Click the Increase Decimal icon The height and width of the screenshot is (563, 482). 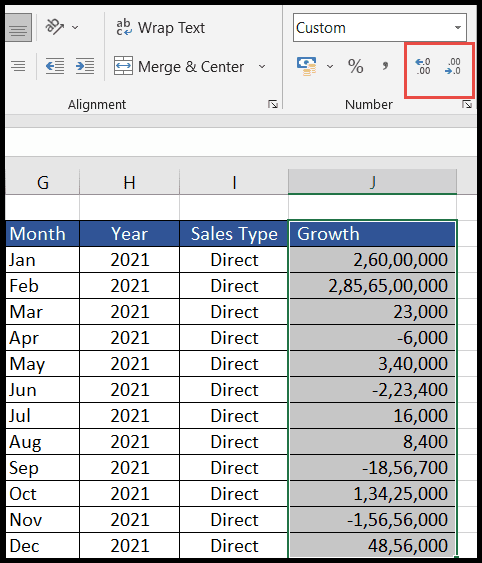point(423,66)
